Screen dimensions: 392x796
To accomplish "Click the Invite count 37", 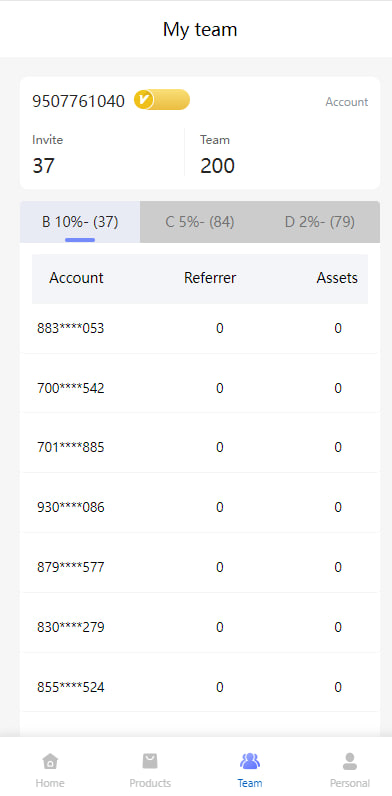I will tap(44, 166).
